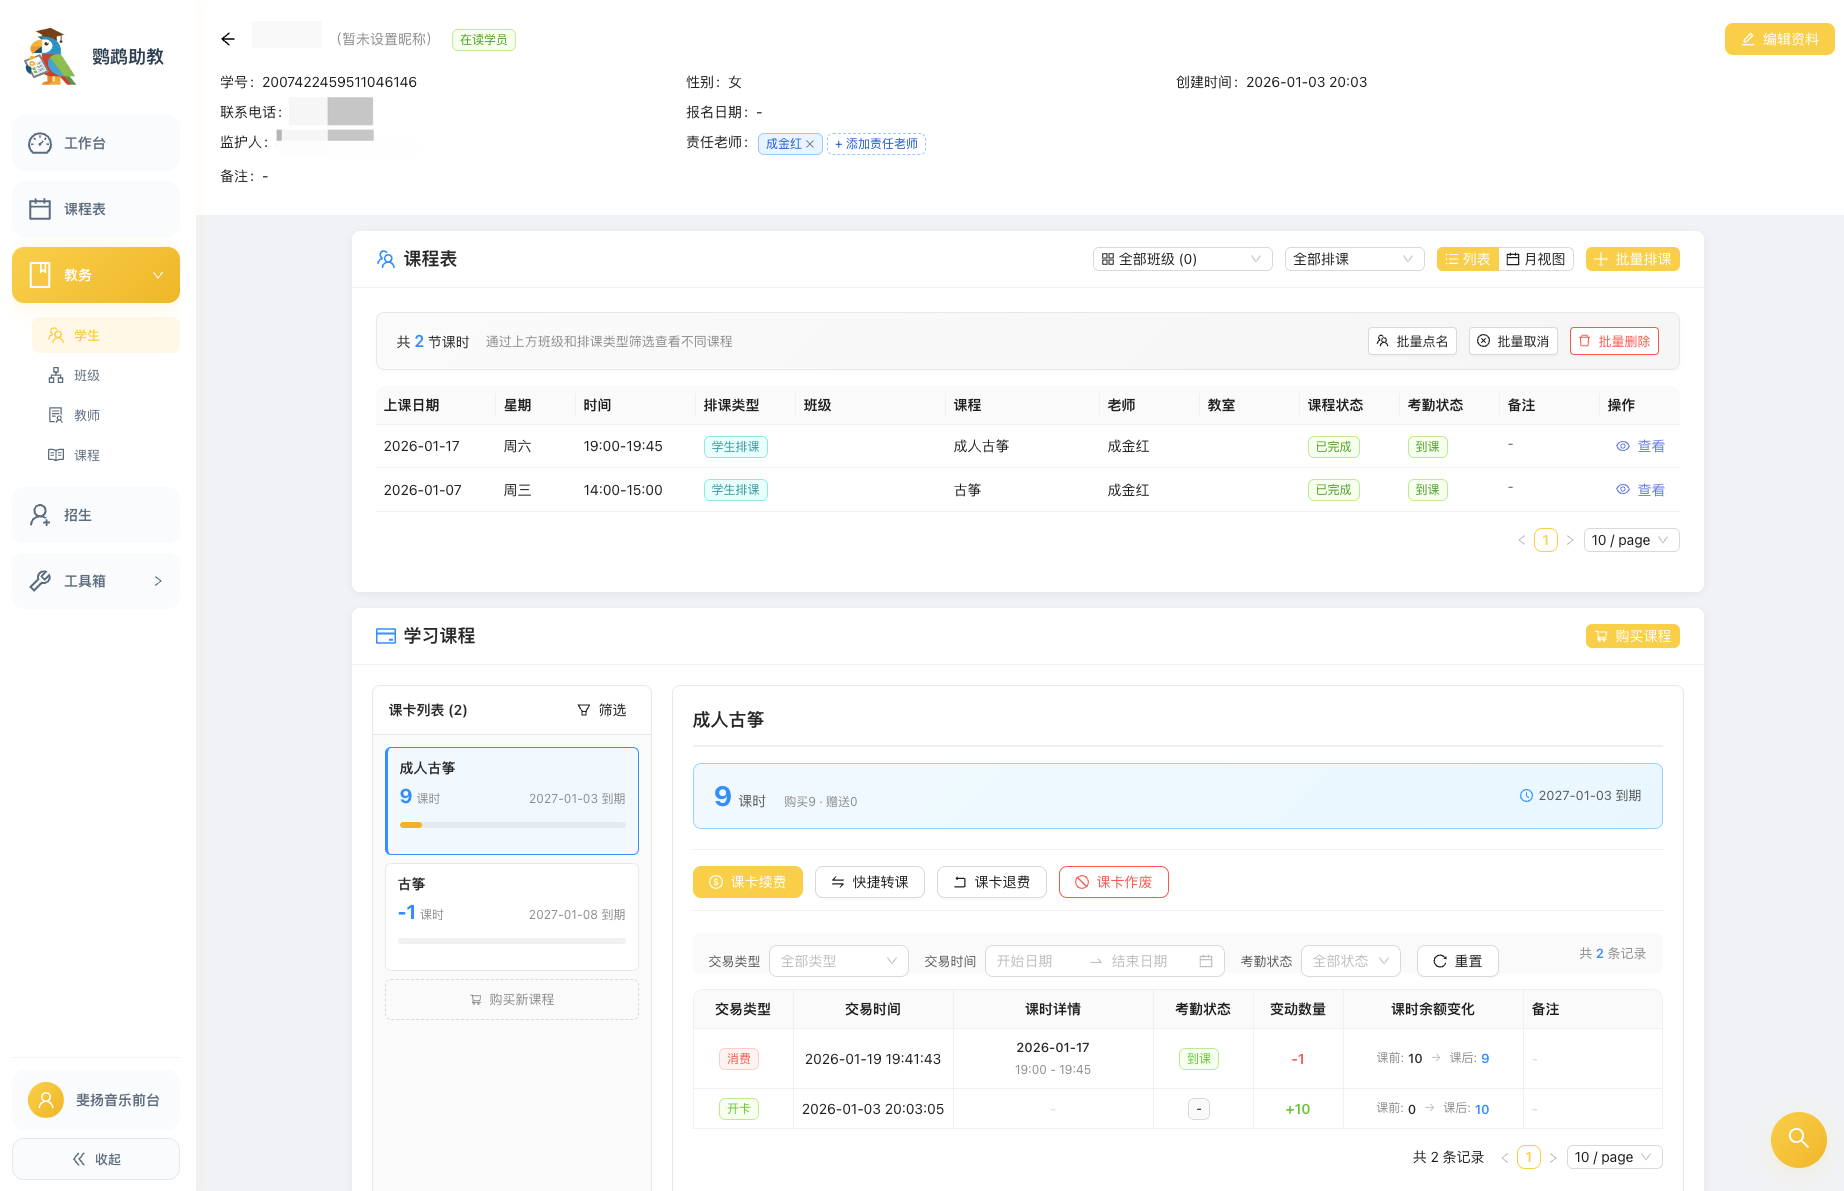Open the floating search button
This screenshot has height=1191, width=1844.
tap(1798, 1139)
